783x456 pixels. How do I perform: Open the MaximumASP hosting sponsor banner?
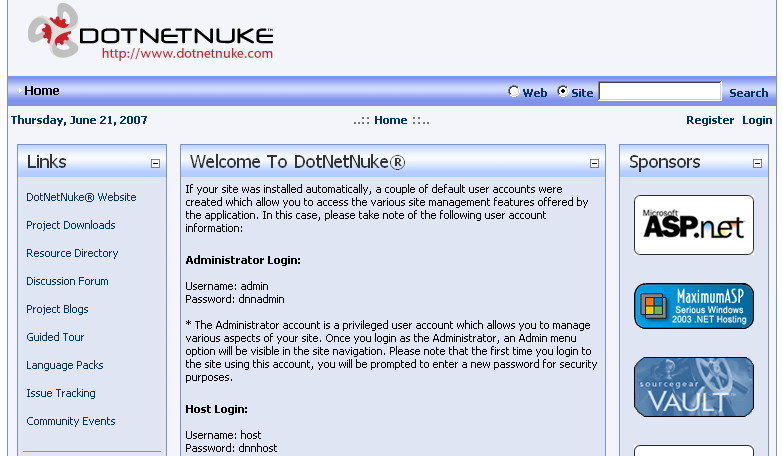click(x=694, y=306)
